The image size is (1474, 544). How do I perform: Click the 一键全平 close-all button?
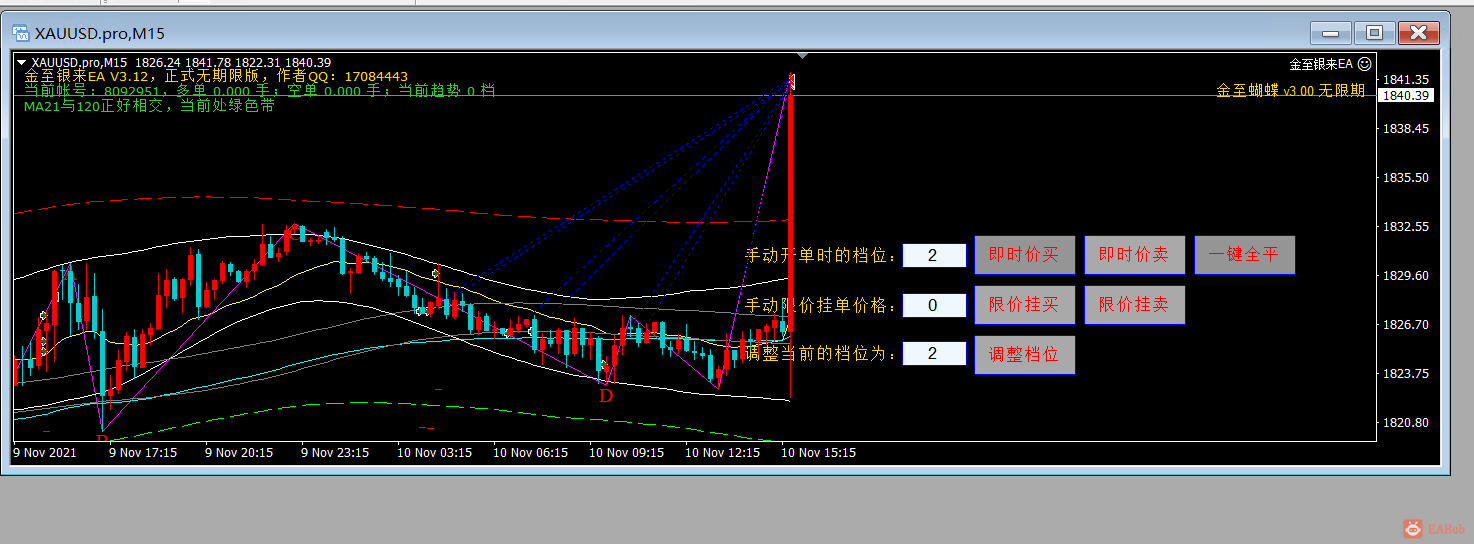(x=1244, y=255)
